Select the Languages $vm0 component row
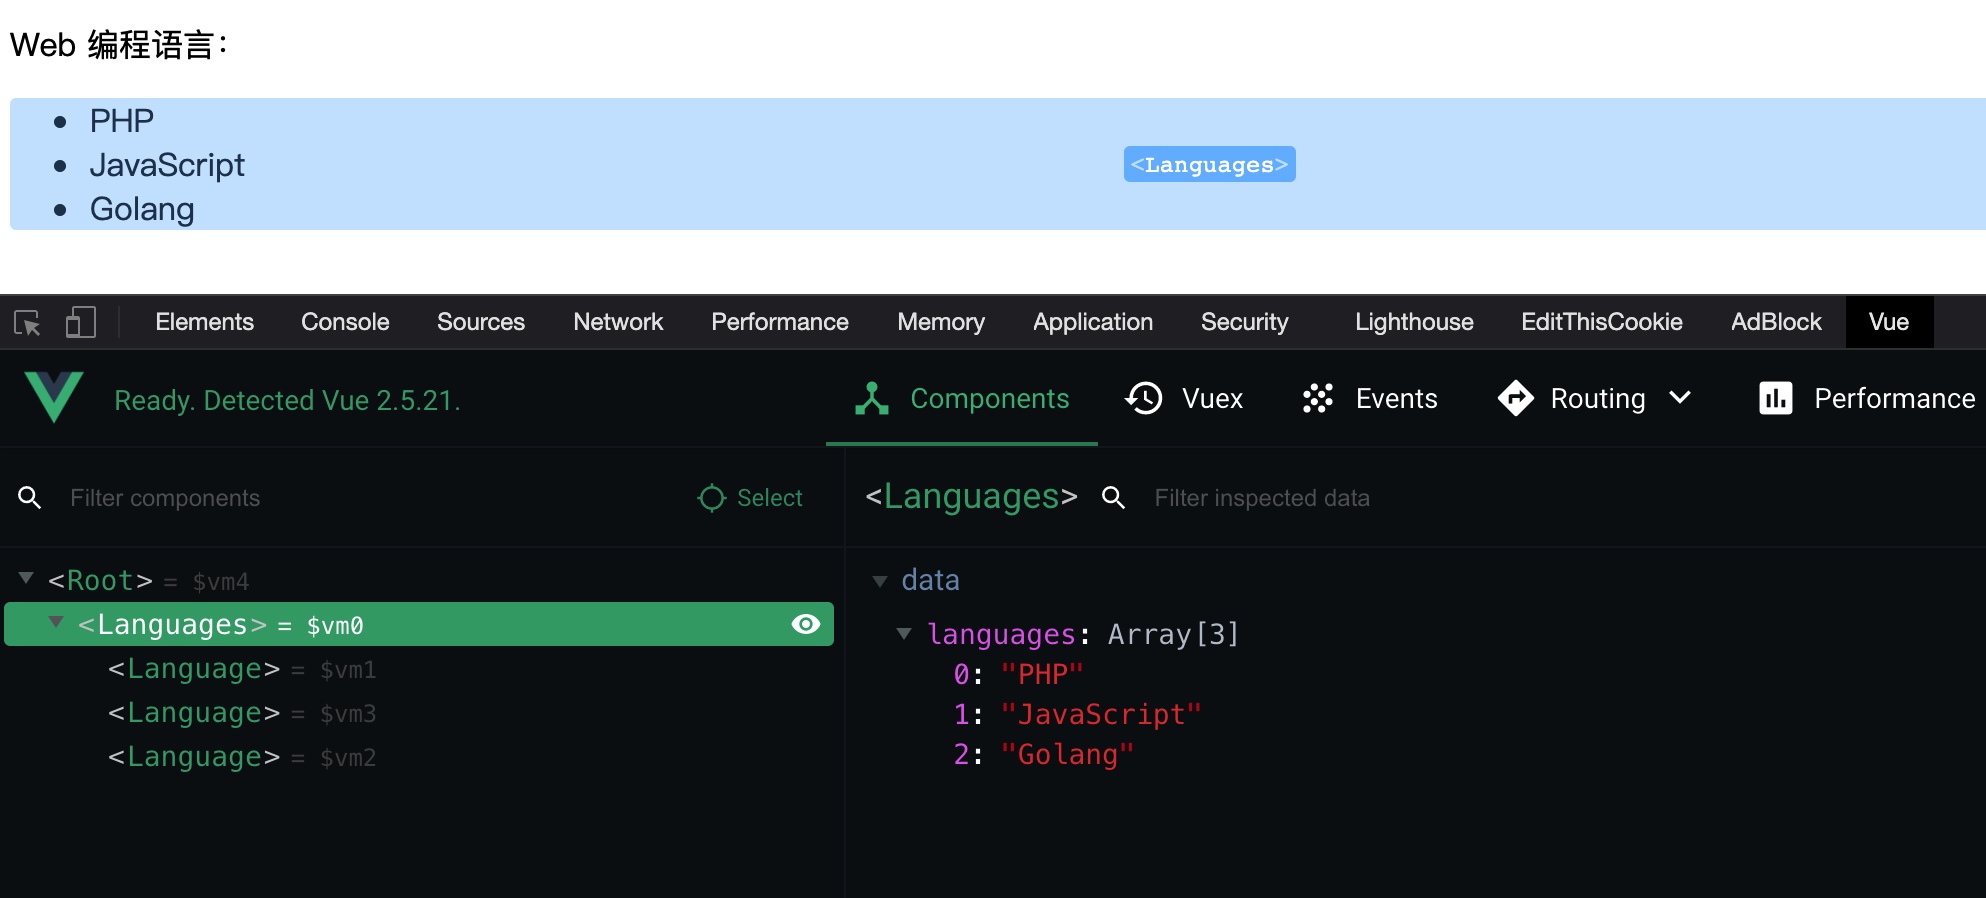Image resolution: width=1986 pixels, height=898 pixels. pyautogui.click(x=419, y=624)
